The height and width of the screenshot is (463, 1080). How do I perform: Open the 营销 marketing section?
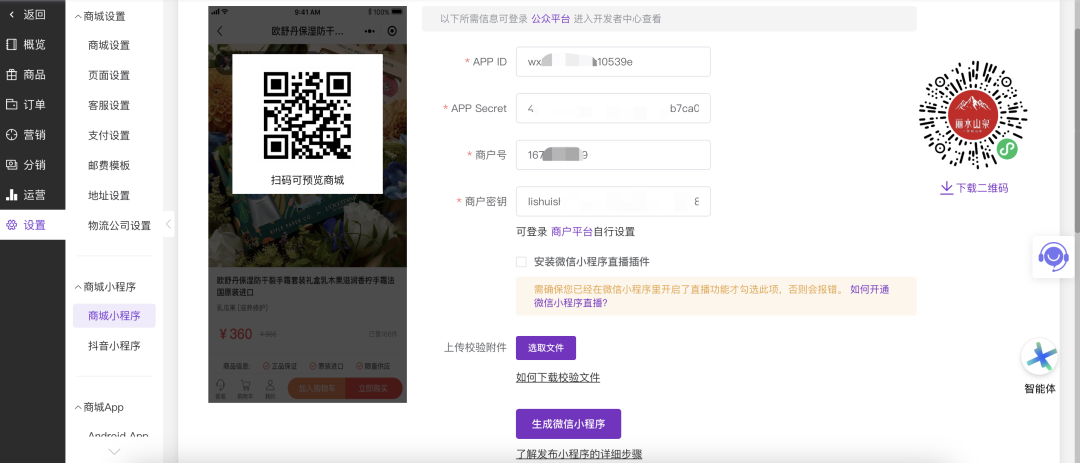[32, 134]
